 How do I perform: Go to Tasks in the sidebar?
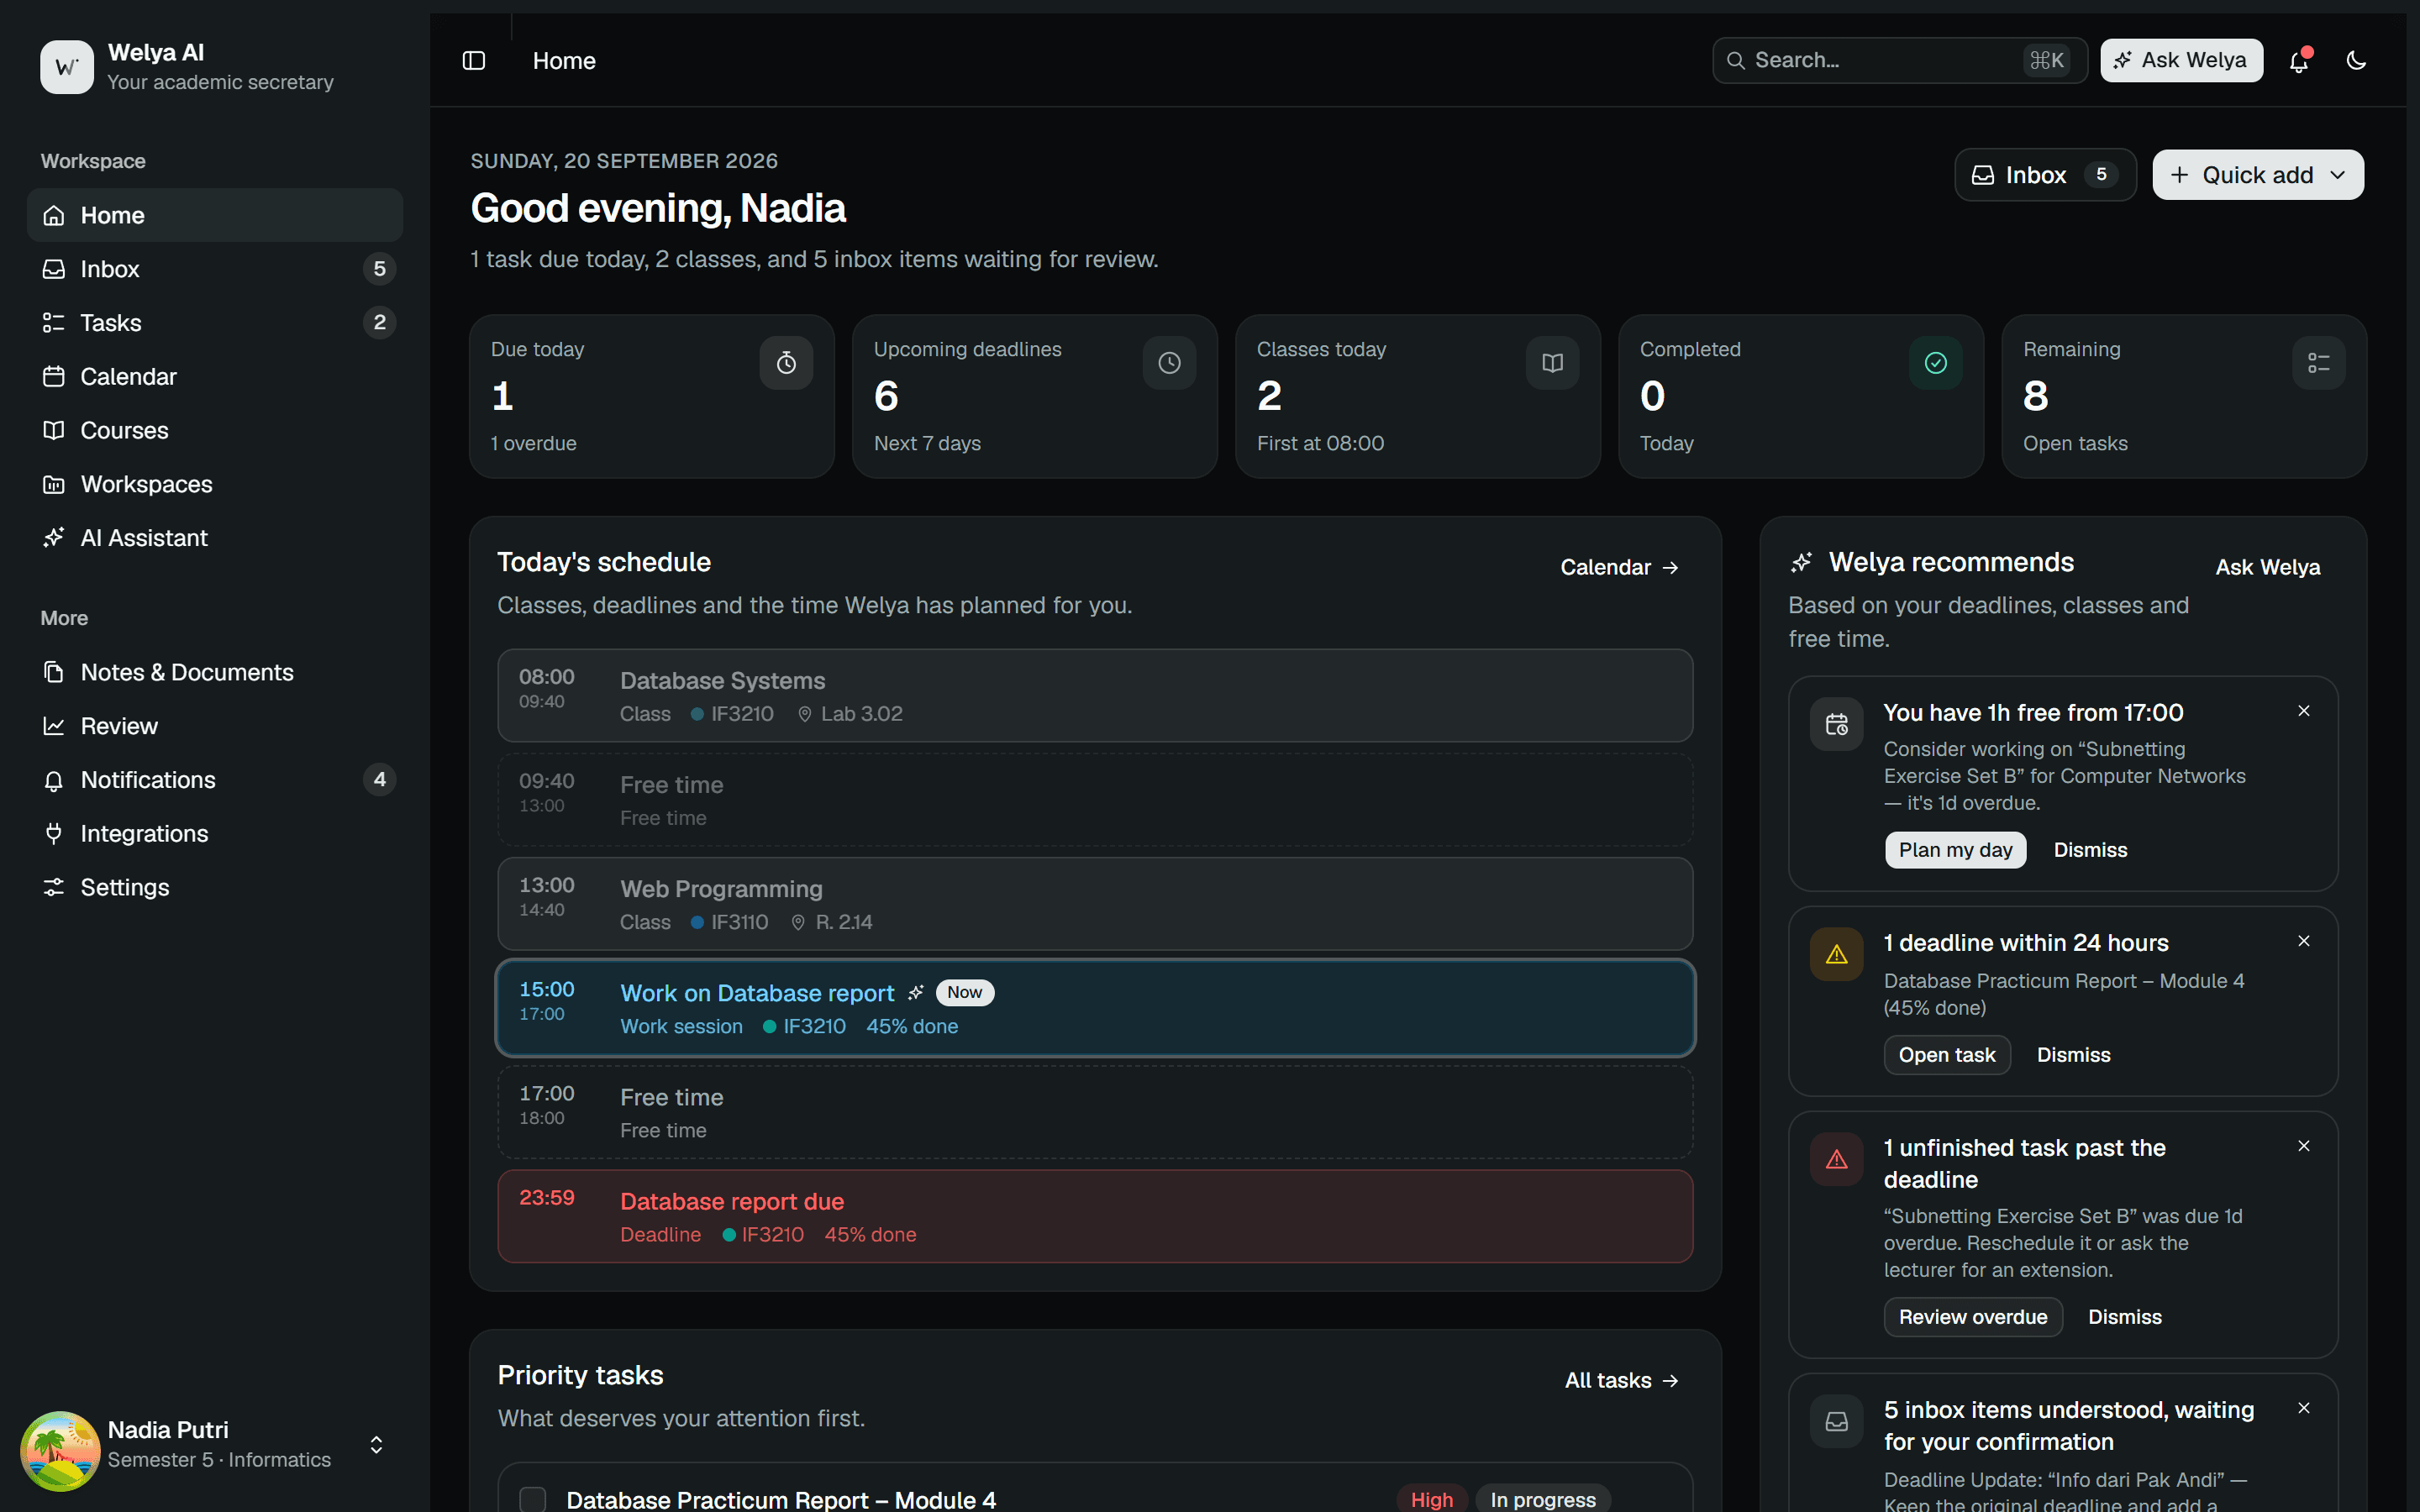(215, 323)
